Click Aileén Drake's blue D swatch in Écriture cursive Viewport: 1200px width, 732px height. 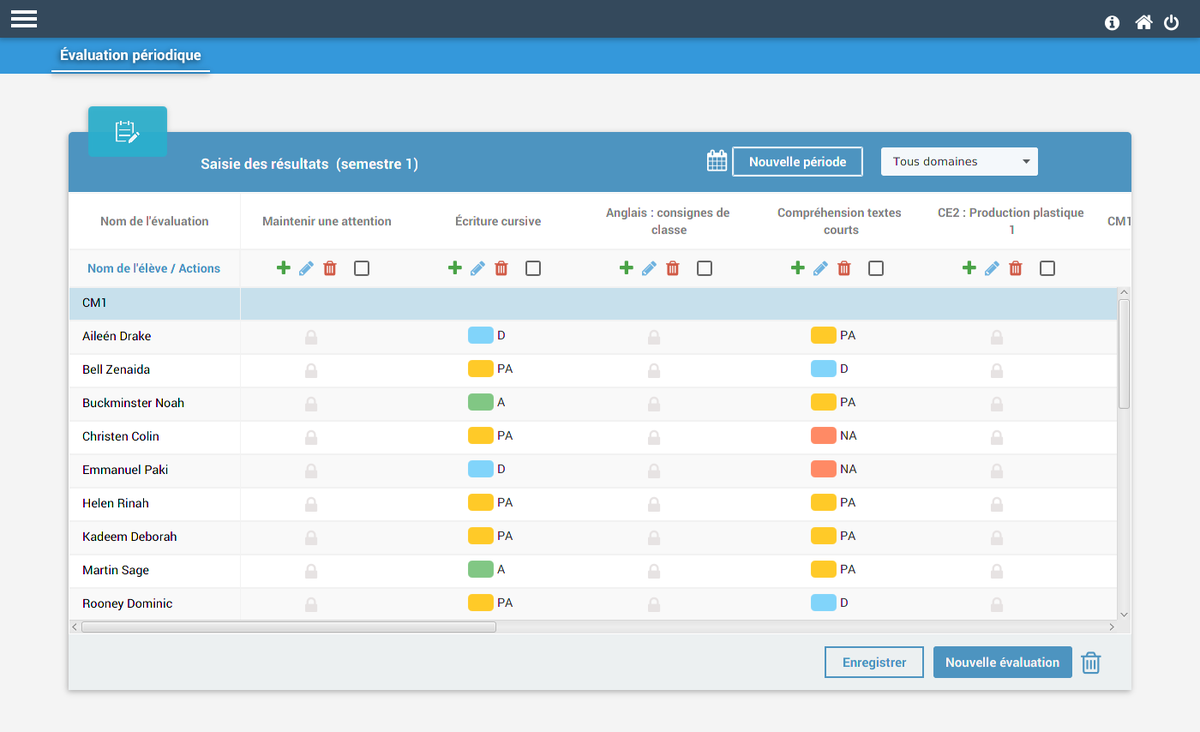tap(481, 335)
